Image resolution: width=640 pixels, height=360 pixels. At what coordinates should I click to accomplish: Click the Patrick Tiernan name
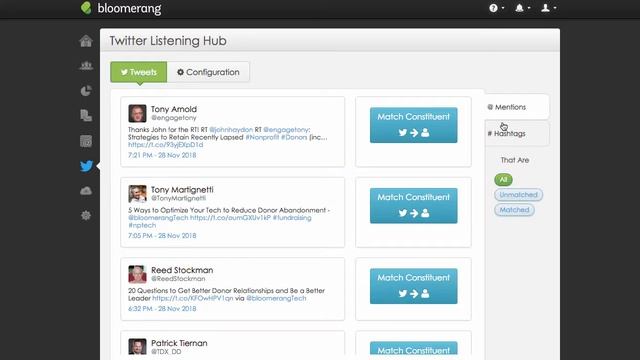179,343
